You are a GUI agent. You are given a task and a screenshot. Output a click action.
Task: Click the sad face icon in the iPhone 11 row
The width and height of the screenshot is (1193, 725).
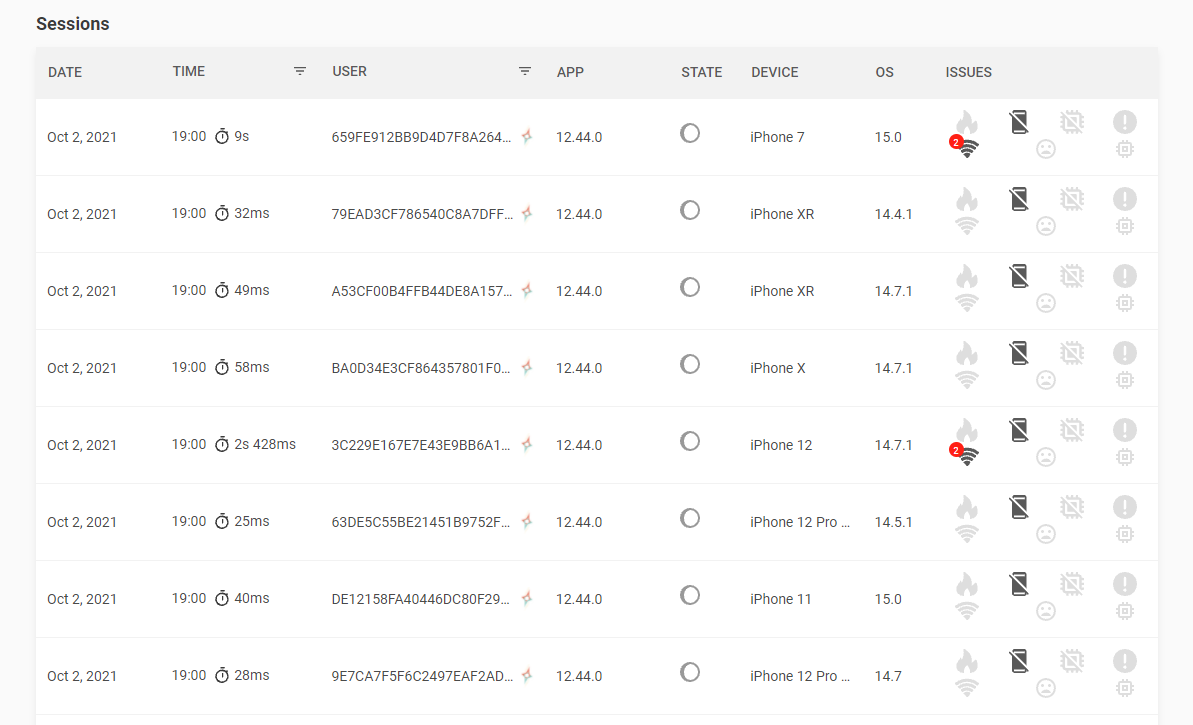pyautogui.click(x=1046, y=610)
